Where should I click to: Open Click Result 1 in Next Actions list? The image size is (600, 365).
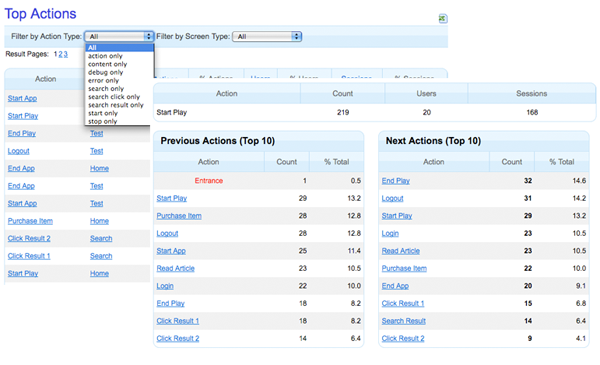click(x=403, y=303)
